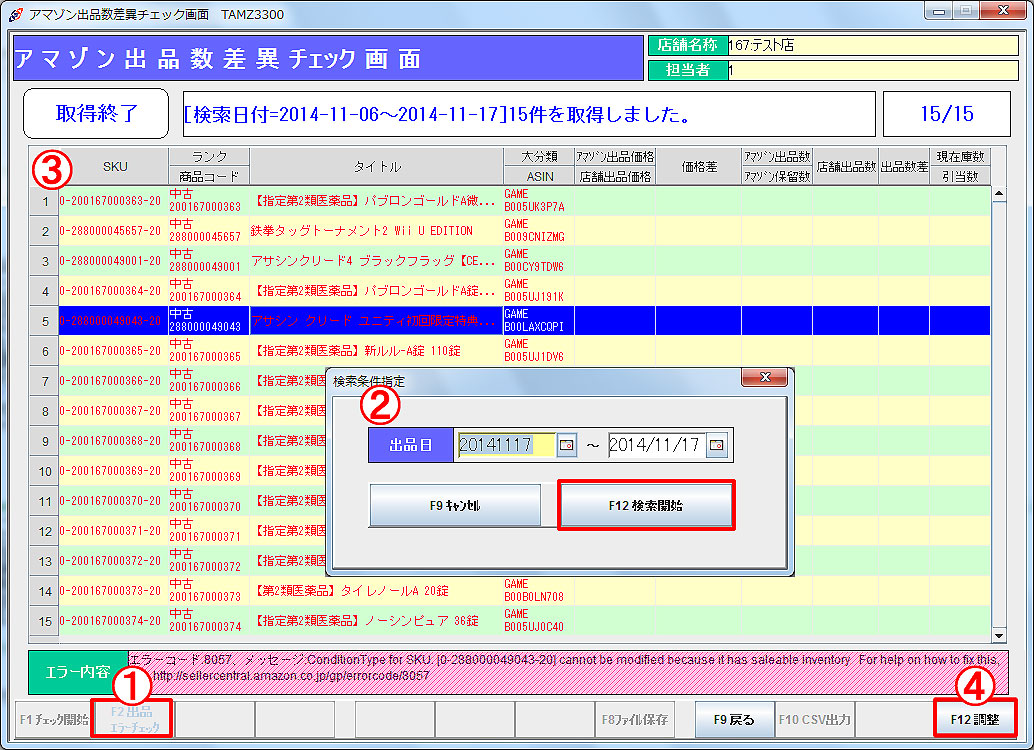Select row number 5 header
This screenshot has width=1034, height=750.
point(45,321)
